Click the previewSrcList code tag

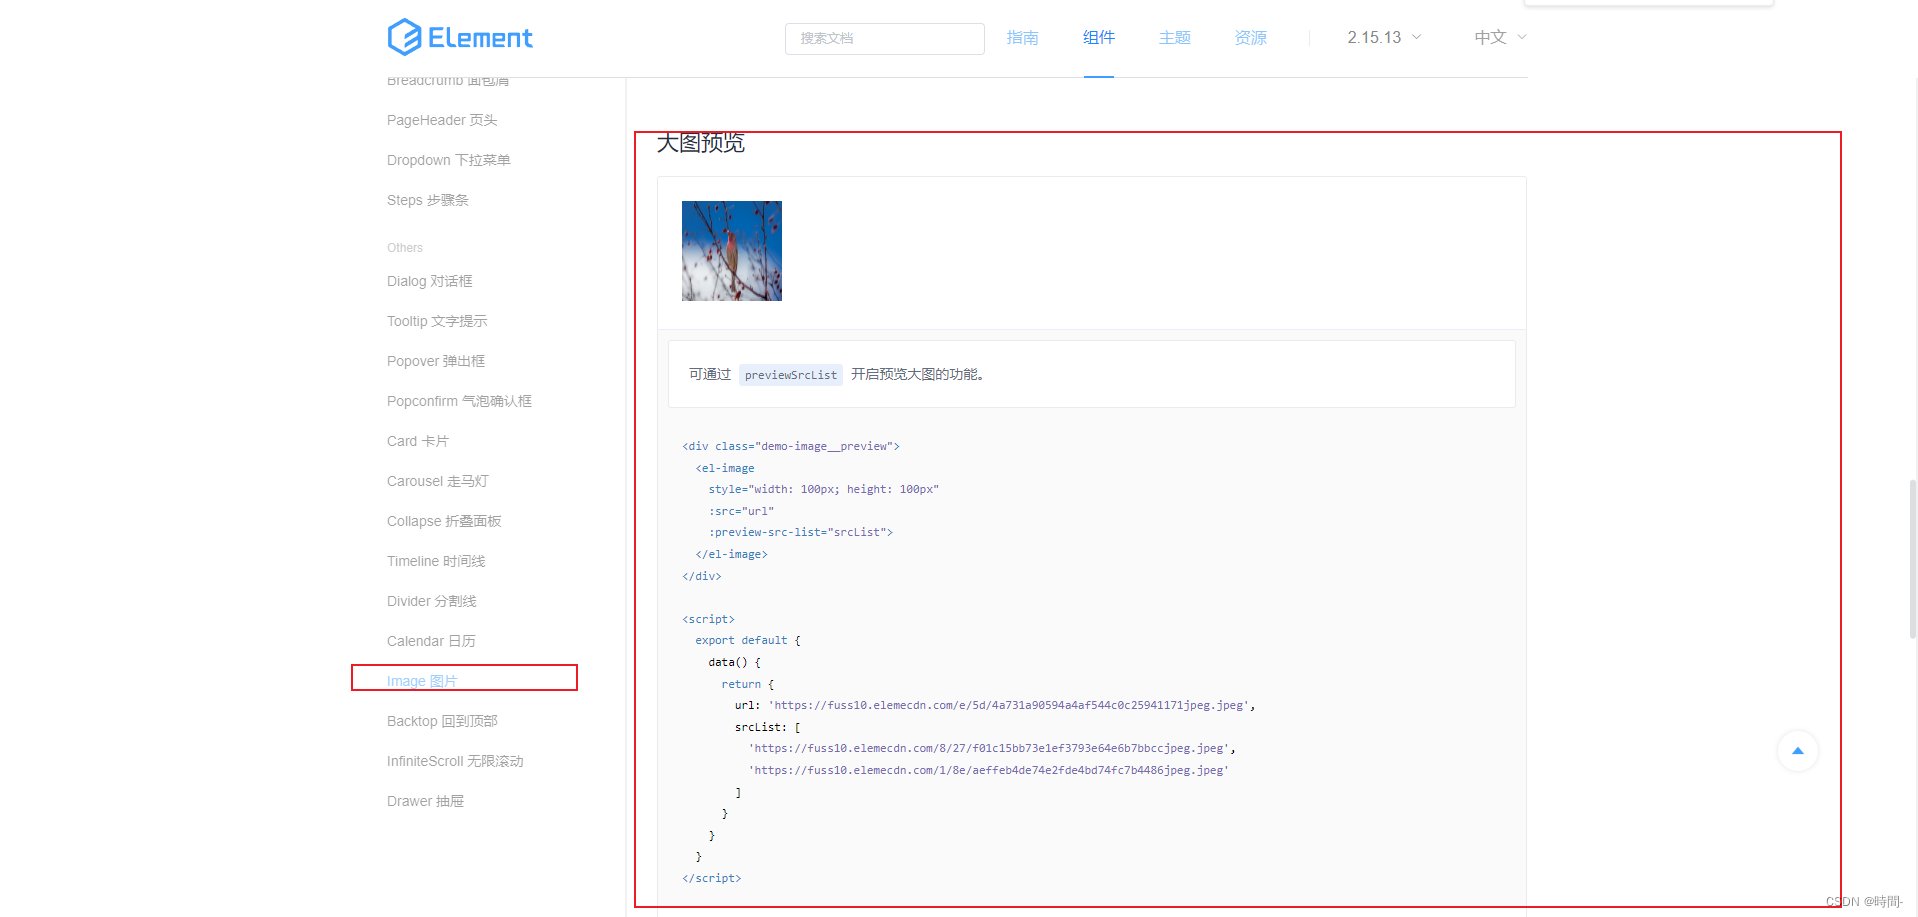[x=791, y=375]
